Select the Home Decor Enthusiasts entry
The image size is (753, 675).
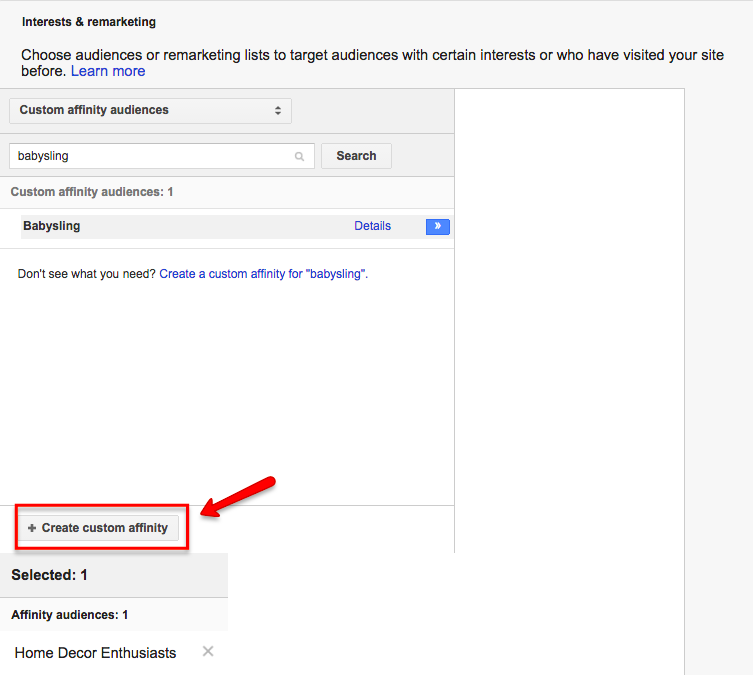[x=95, y=653]
